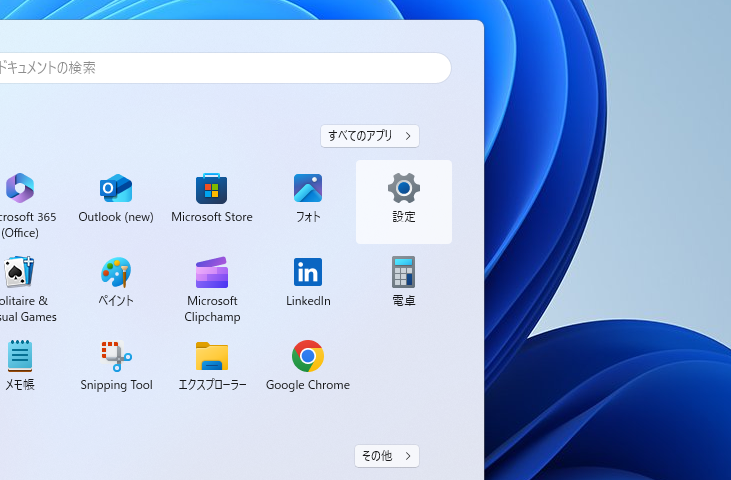The width and height of the screenshot is (731, 480).
Task: Launch メモ帳 (Notepad)
Action: (20, 357)
